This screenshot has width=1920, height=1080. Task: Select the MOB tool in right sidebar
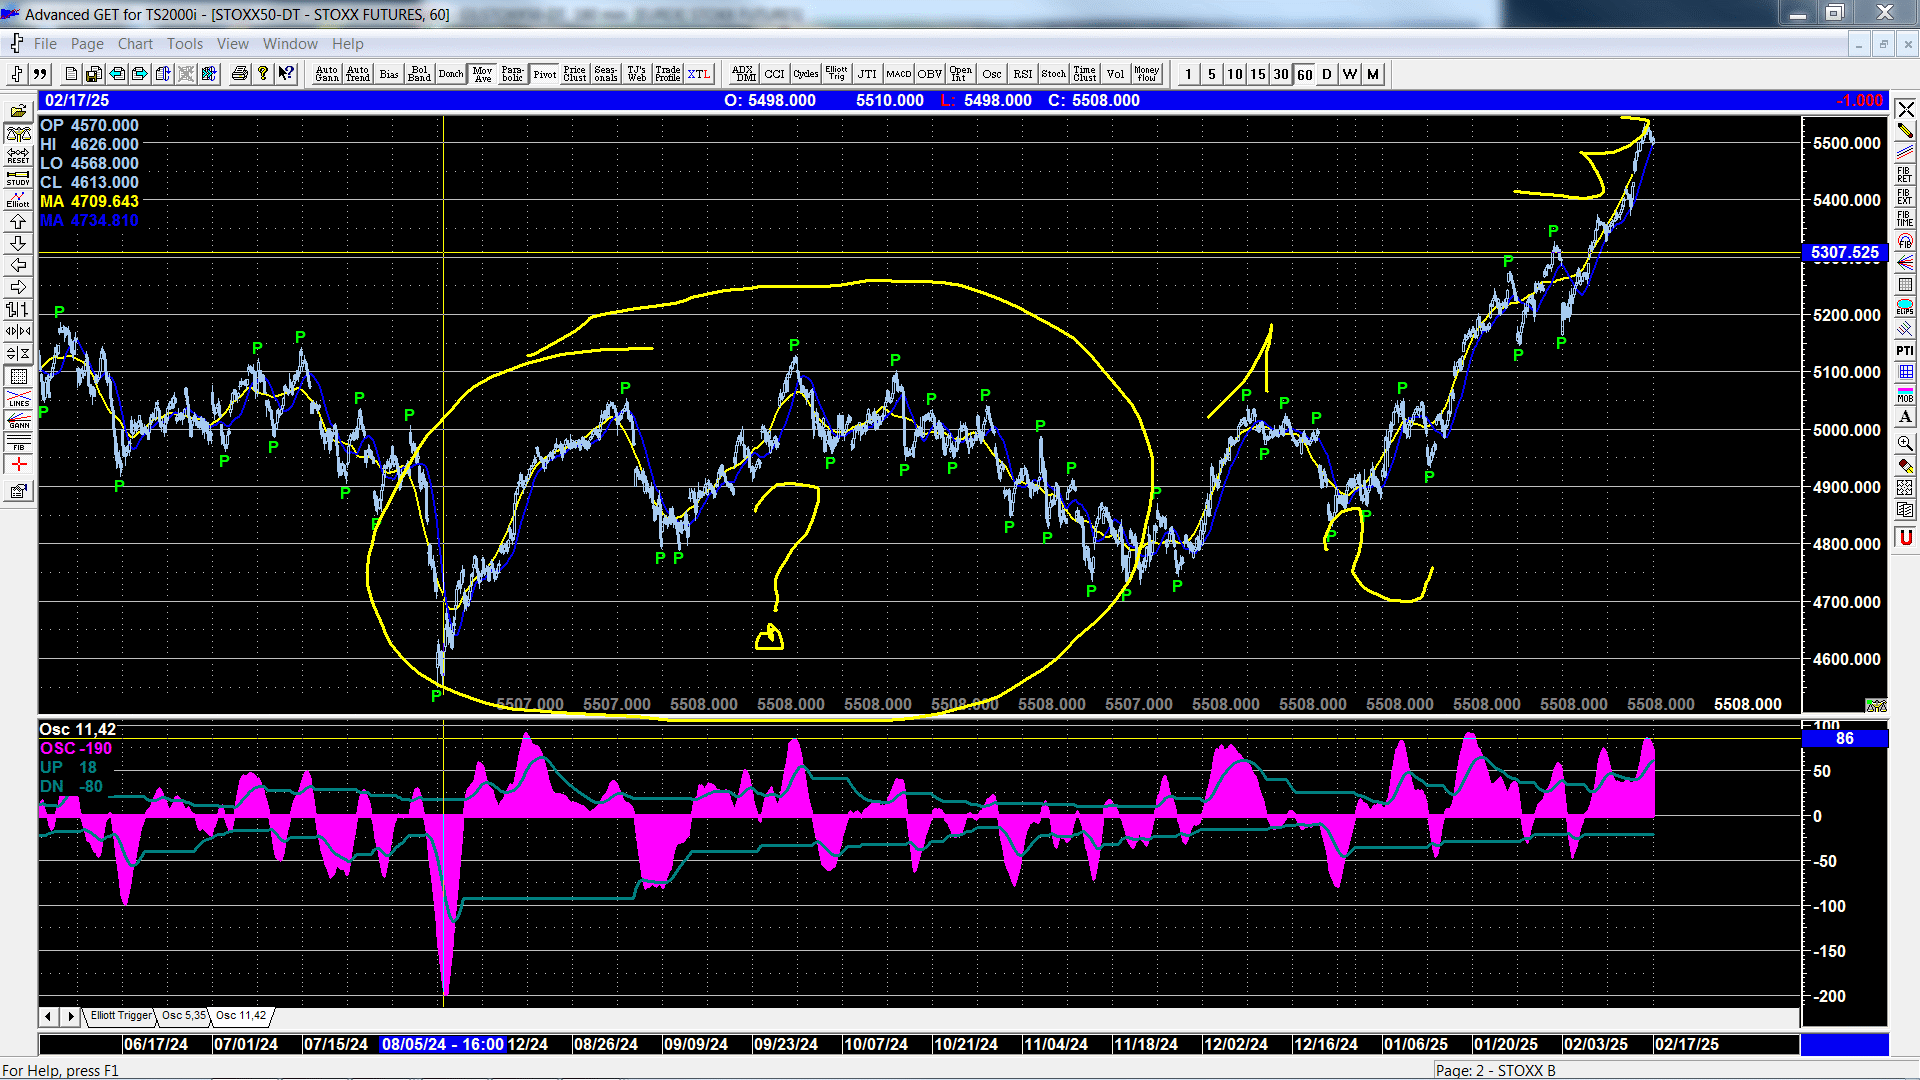pyautogui.click(x=1905, y=394)
